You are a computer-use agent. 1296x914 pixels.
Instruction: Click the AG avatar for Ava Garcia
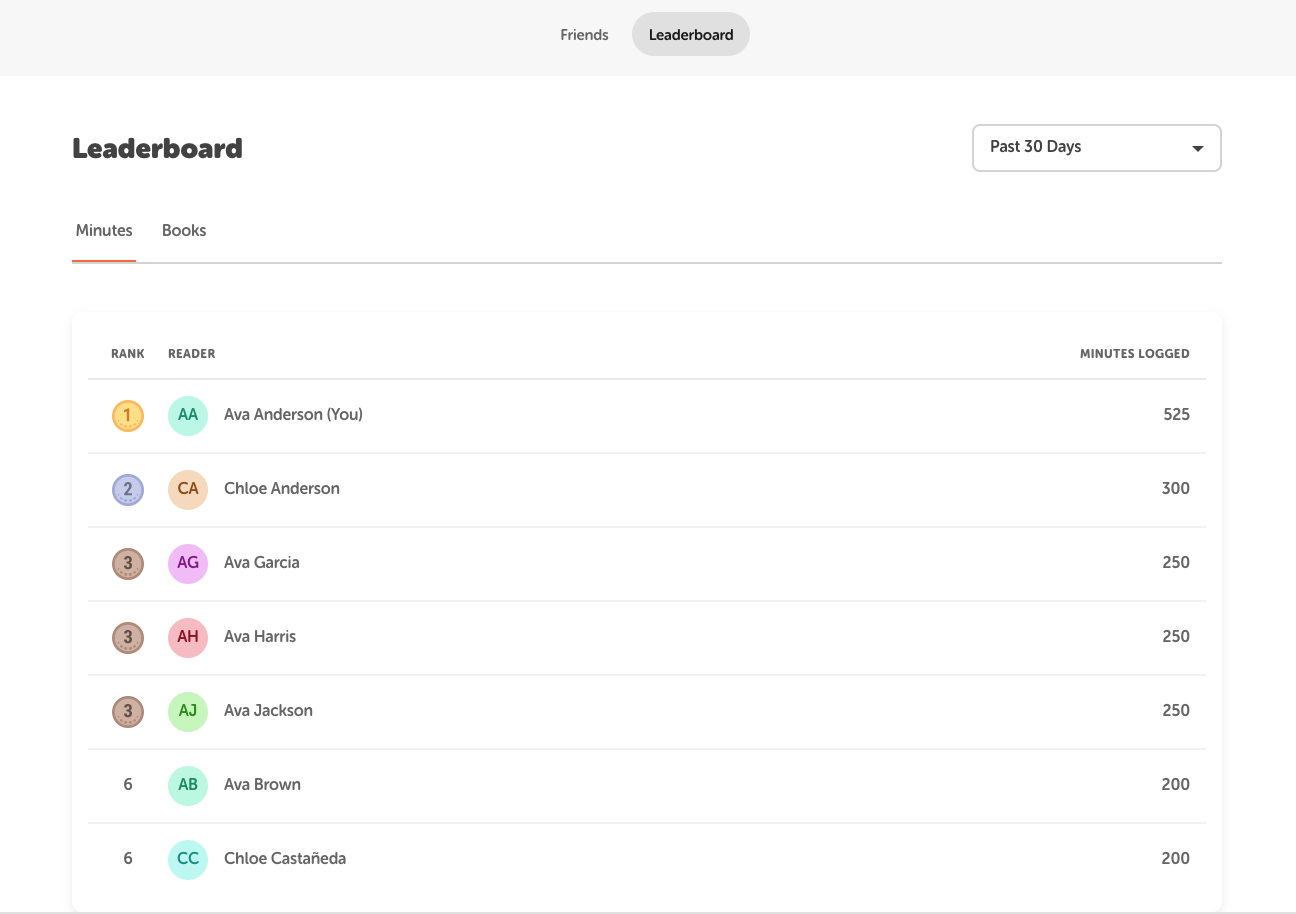[188, 563]
